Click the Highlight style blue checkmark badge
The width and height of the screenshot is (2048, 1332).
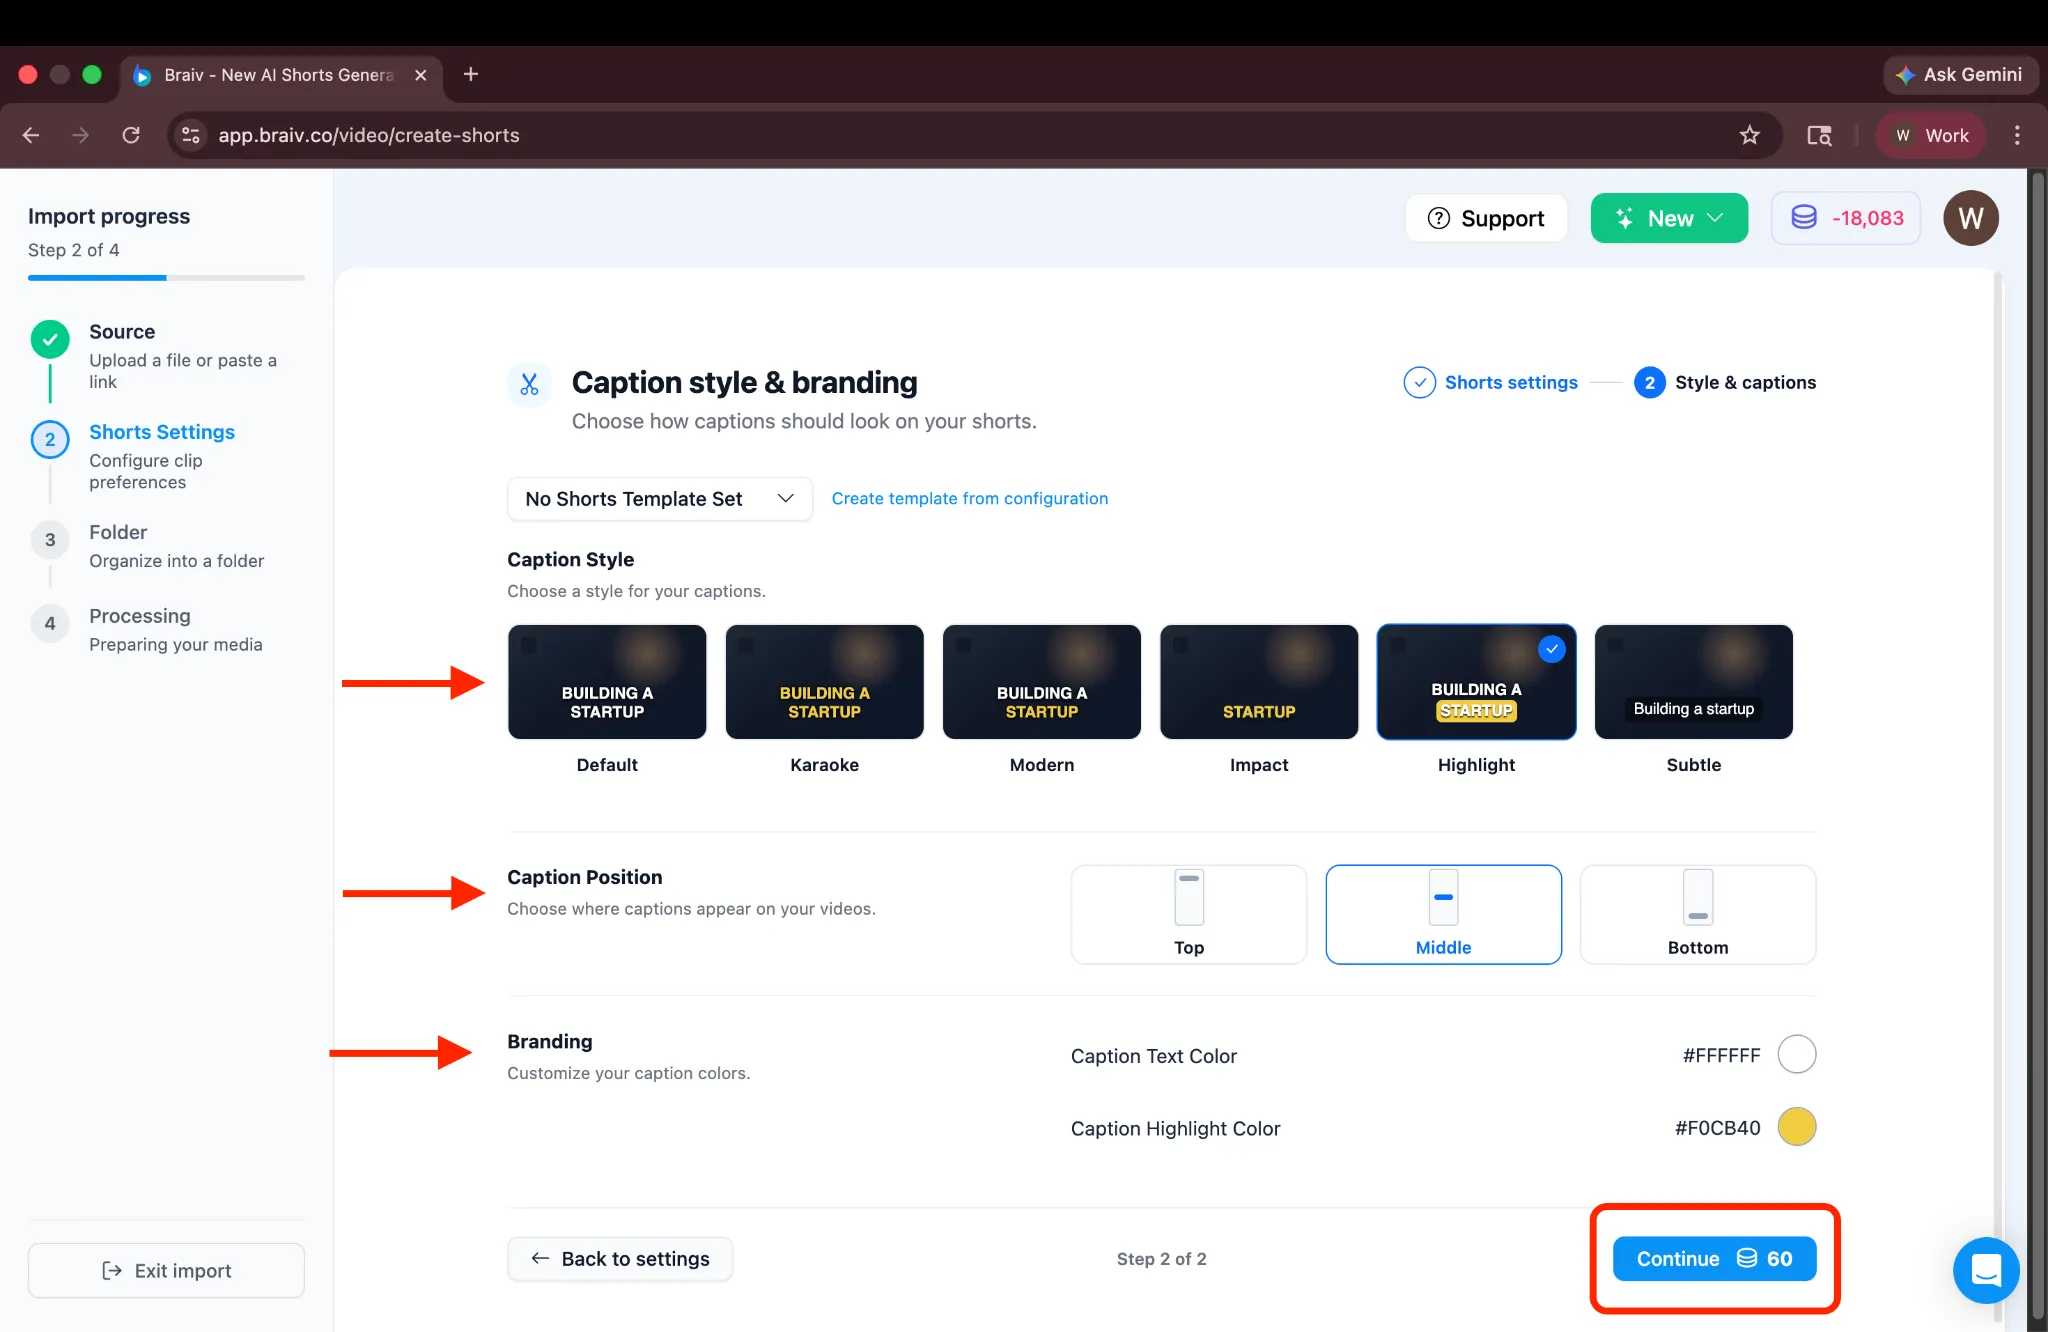click(1551, 649)
